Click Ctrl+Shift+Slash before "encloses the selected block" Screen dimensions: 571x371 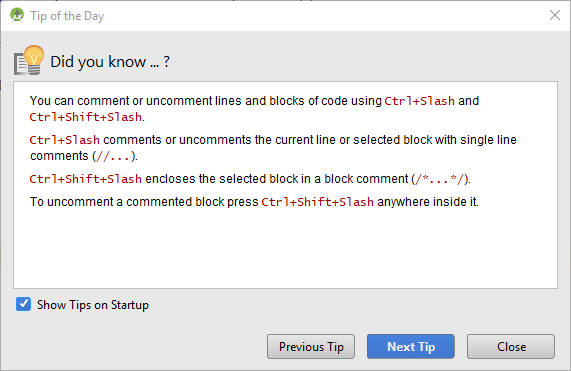tap(86, 179)
